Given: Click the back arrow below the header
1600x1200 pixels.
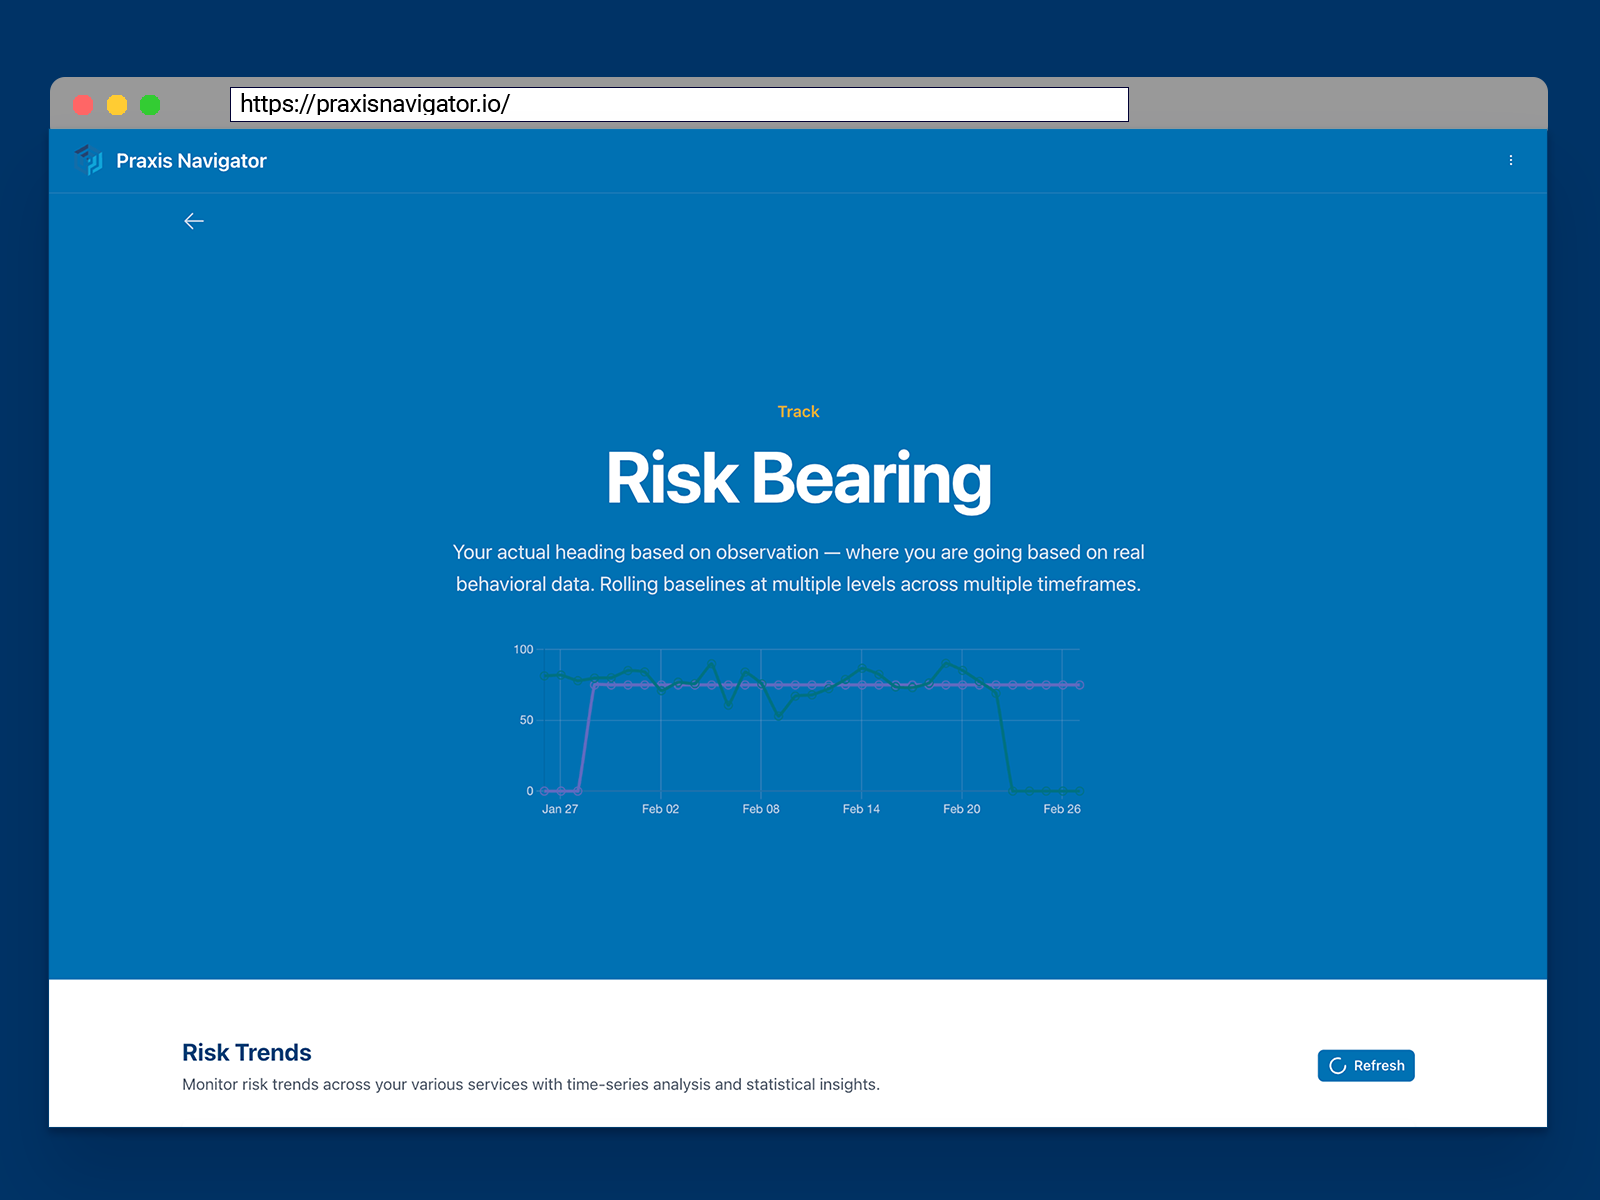Looking at the screenshot, I should (x=193, y=221).
